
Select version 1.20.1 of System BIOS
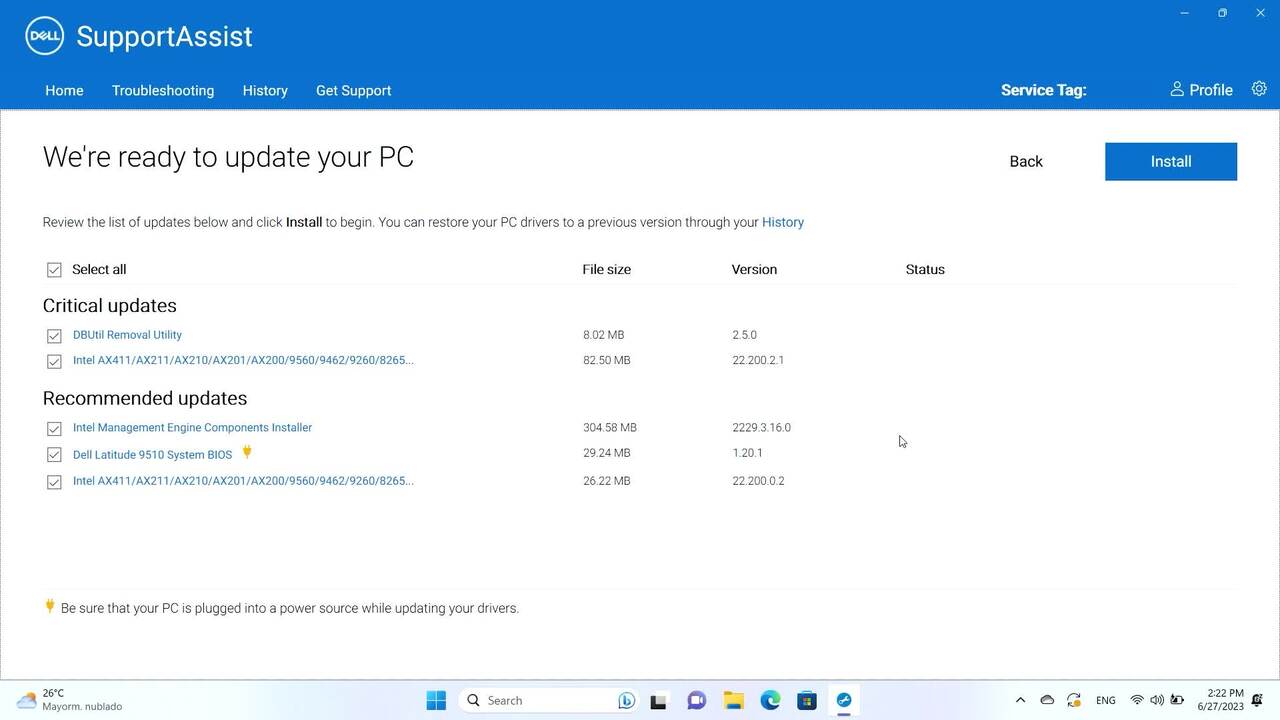tap(749, 453)
